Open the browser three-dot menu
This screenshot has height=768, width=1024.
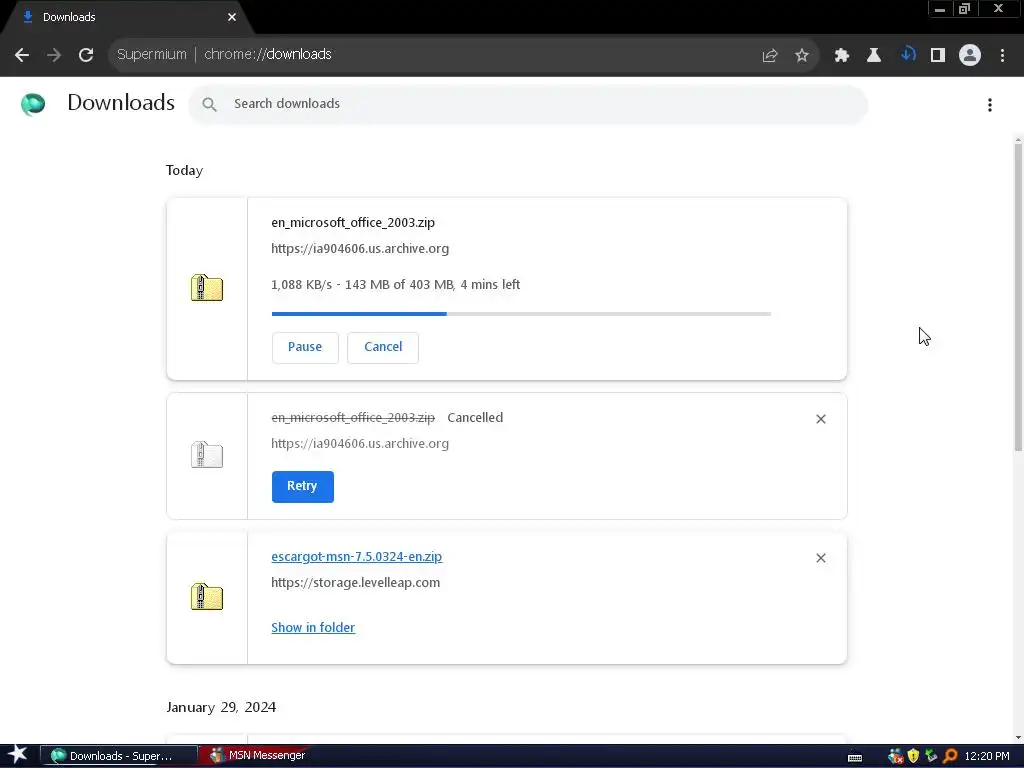[1002, 56]
